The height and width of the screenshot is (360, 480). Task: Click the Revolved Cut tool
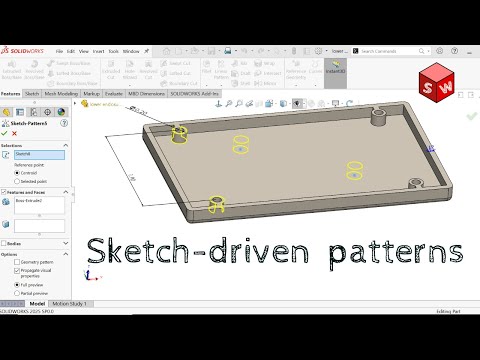point(148,70)
